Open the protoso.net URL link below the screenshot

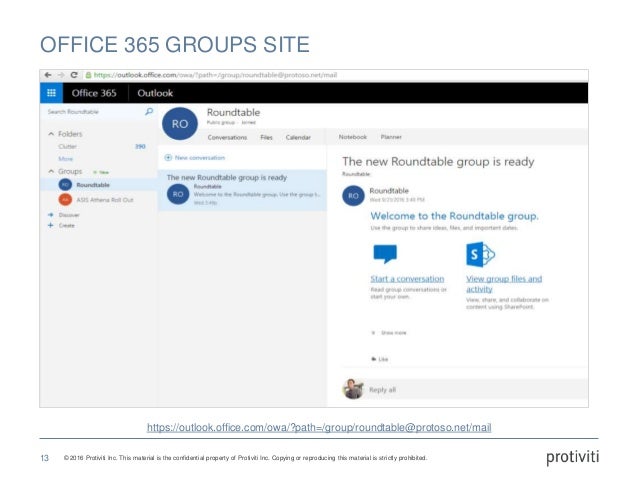(x=319, y=427)
